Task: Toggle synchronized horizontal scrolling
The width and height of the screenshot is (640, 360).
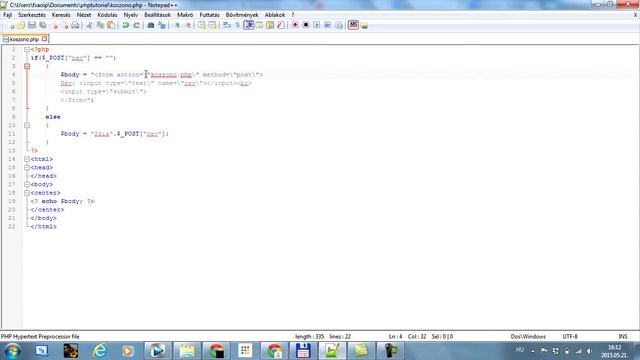Action: (x=212, y=25)
